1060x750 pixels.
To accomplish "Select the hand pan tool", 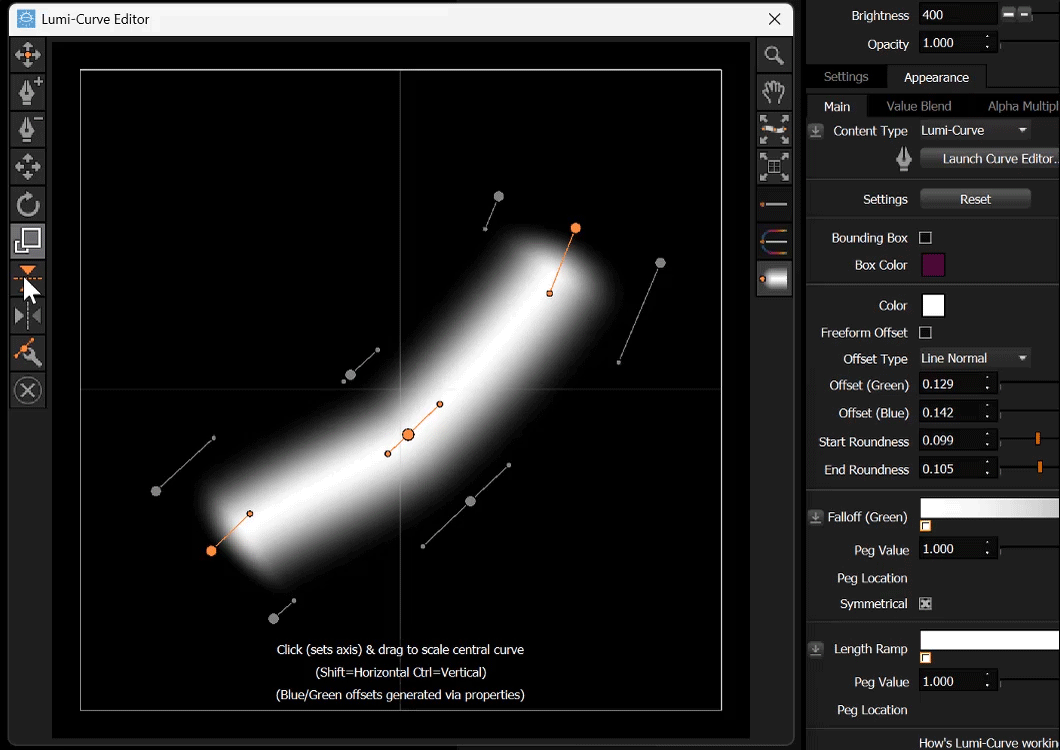I will pyautogui.click(x=774, y=92).
